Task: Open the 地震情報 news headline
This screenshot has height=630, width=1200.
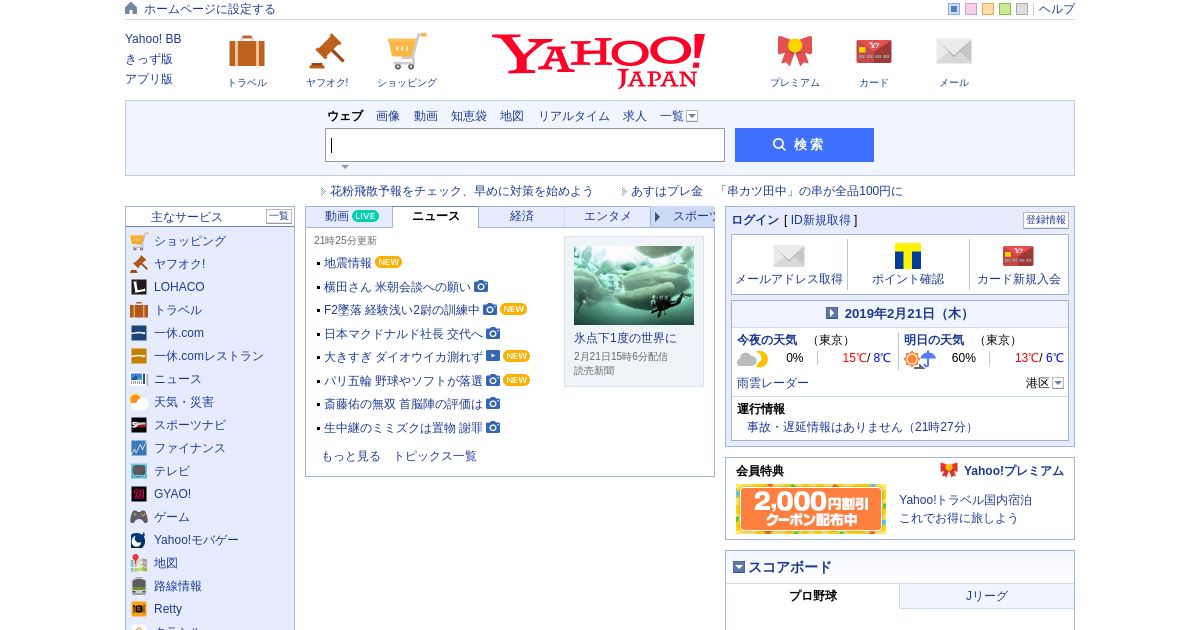Action: click(348, 263)
